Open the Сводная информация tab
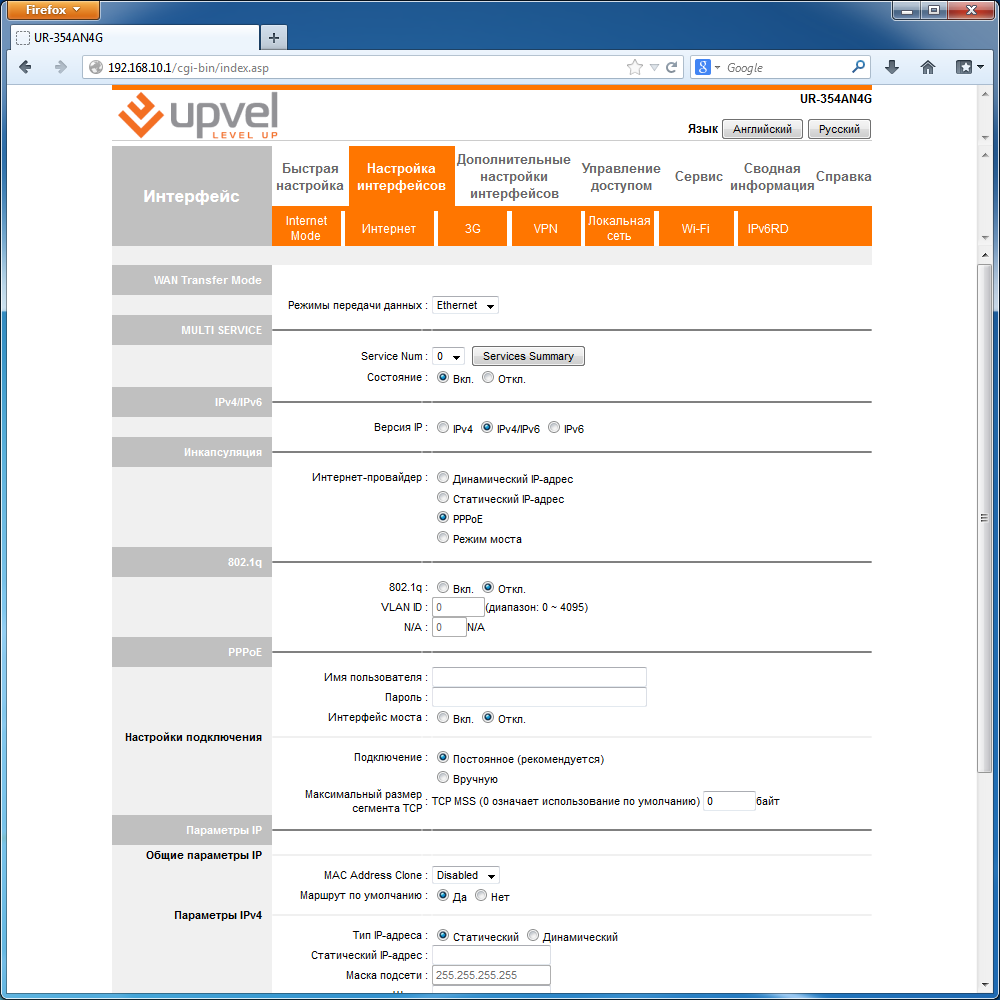This screenshot has width=1000, height=1000. pyautogui.click(x=772, y=177)
